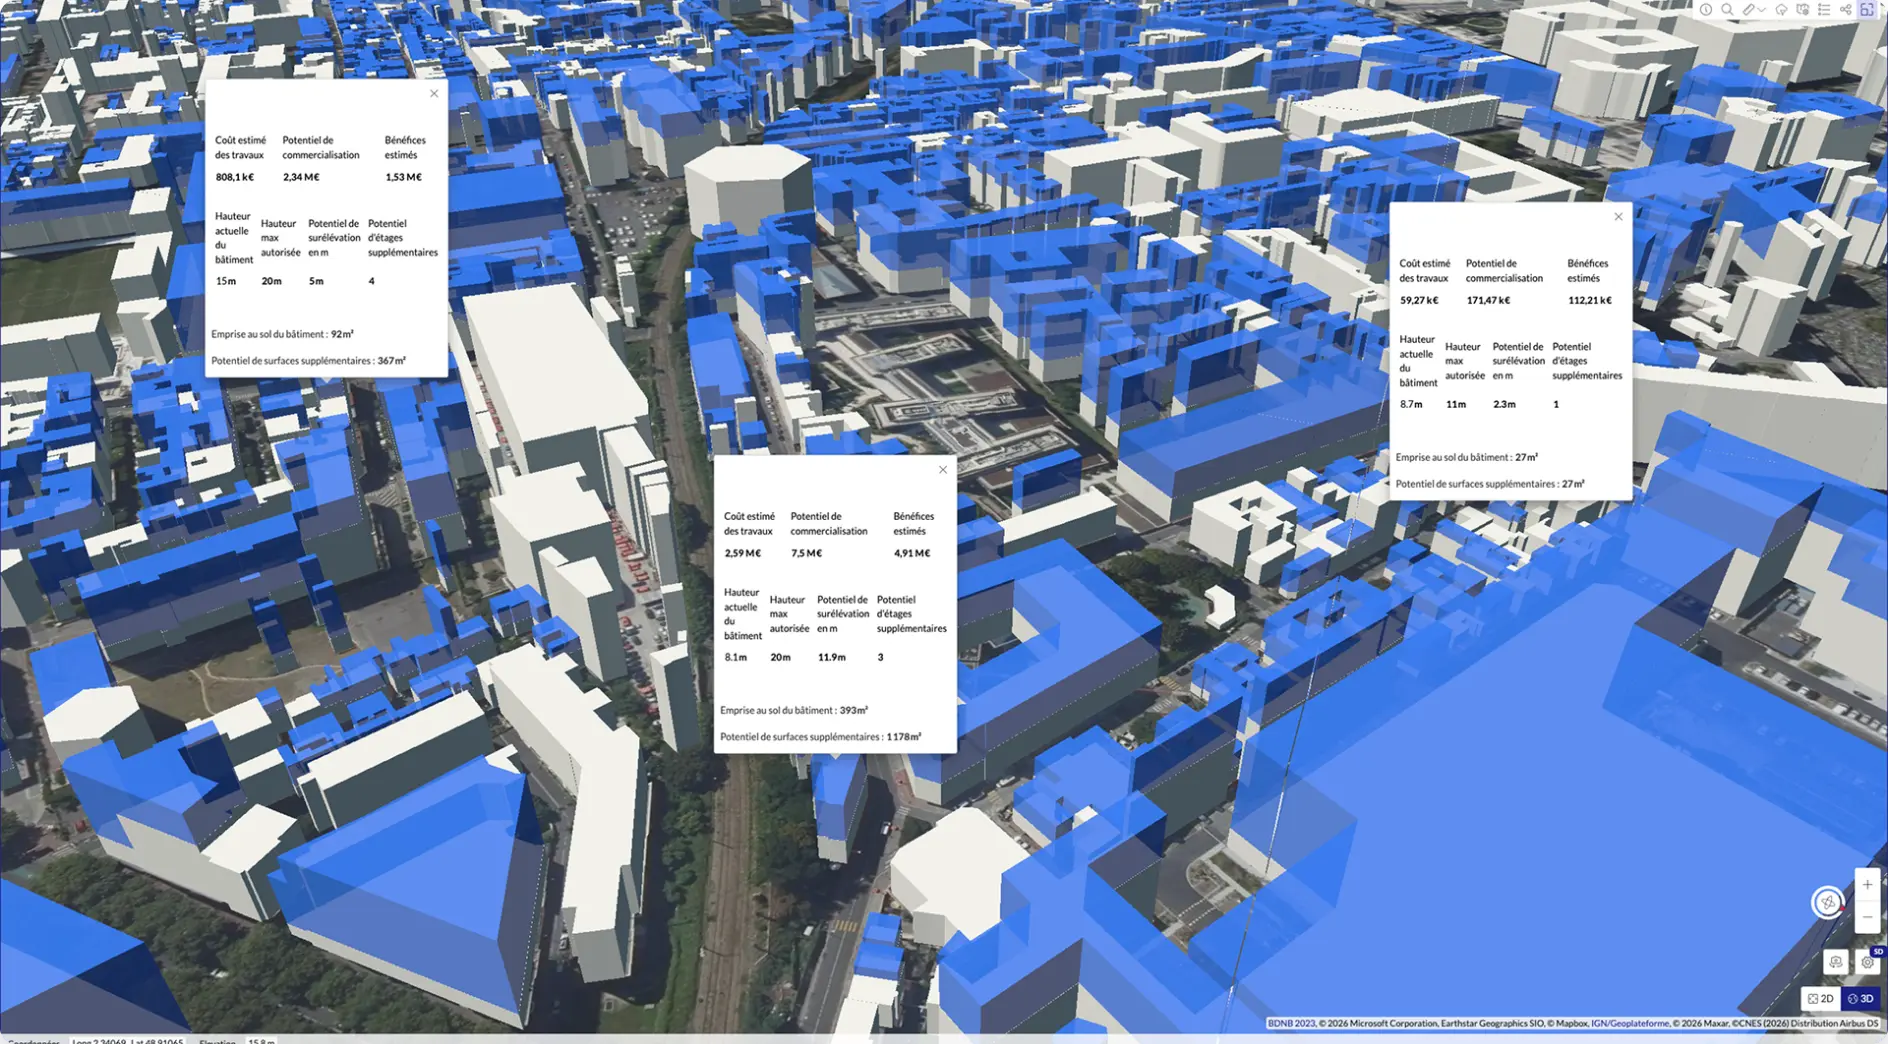Click 'Potentiel de surfaces supplémentaires : 367m²' text
This screenshot has width=1888, height=1044.
(x=308, y=360)
